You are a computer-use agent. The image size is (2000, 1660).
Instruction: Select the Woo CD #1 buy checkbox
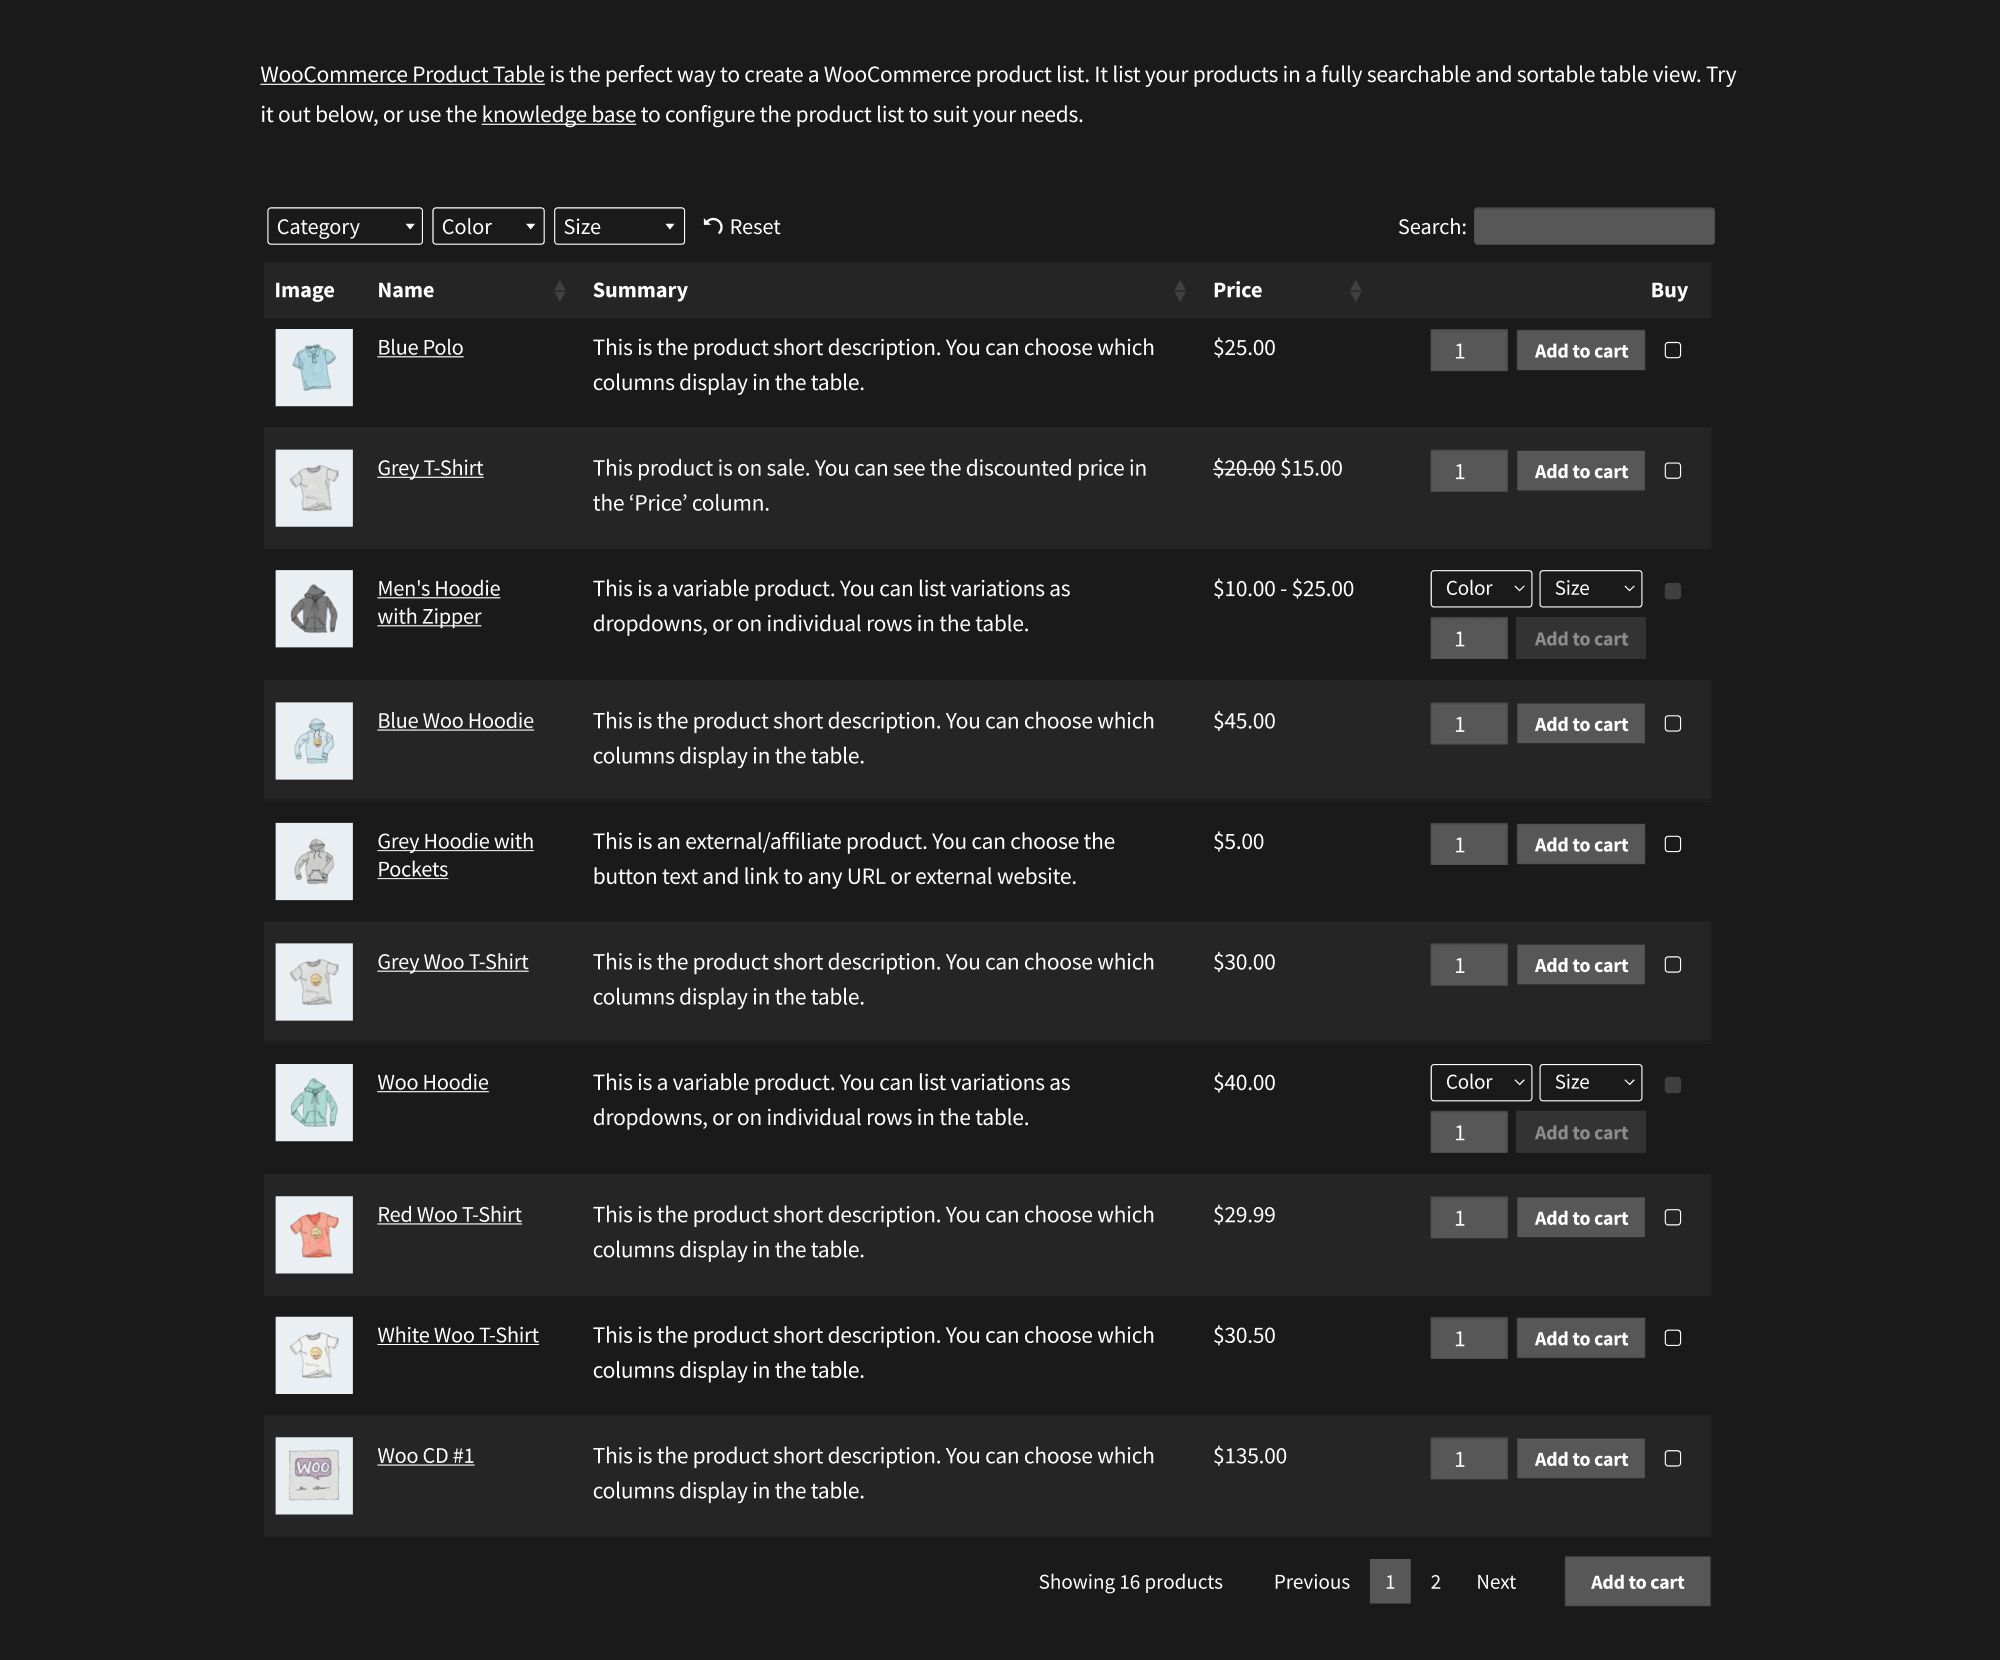1672,1458
